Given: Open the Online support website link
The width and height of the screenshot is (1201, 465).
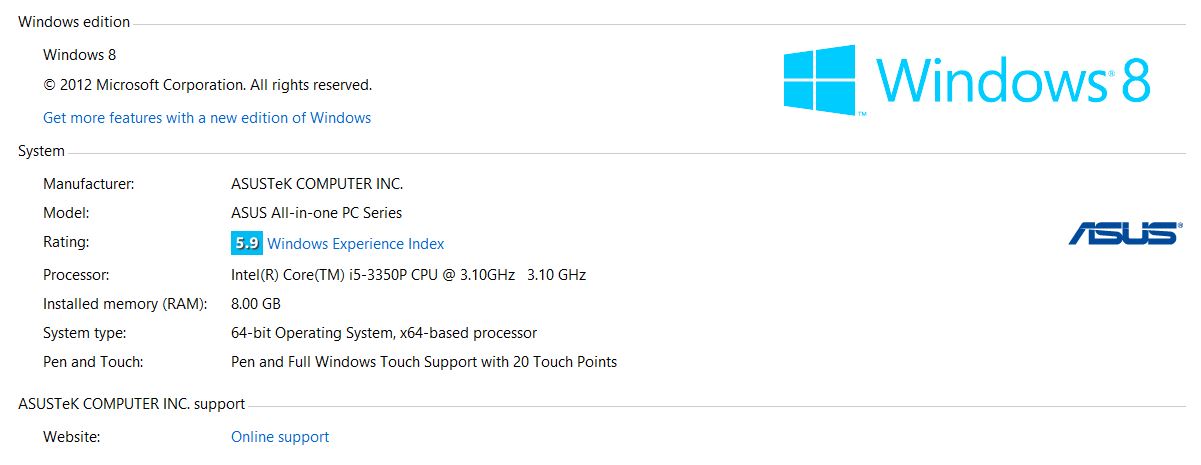Looking at the screenshot, I should (x=280, y=437).
